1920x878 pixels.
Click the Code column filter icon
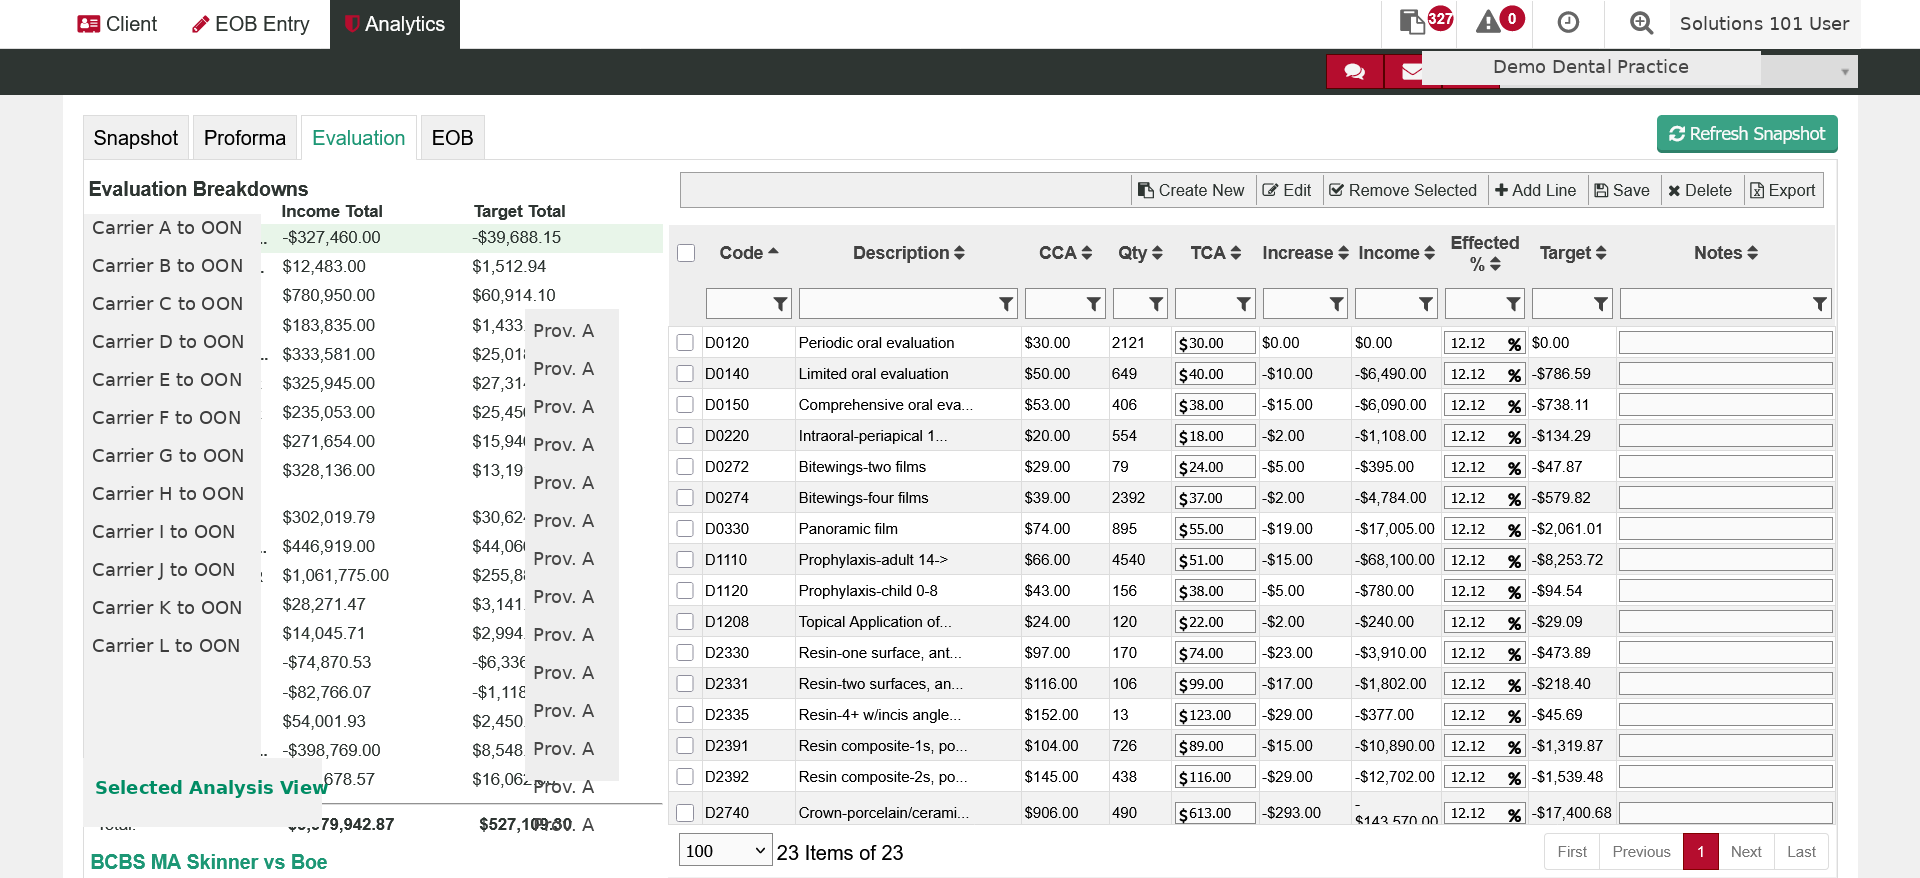(x=780, y=304)
